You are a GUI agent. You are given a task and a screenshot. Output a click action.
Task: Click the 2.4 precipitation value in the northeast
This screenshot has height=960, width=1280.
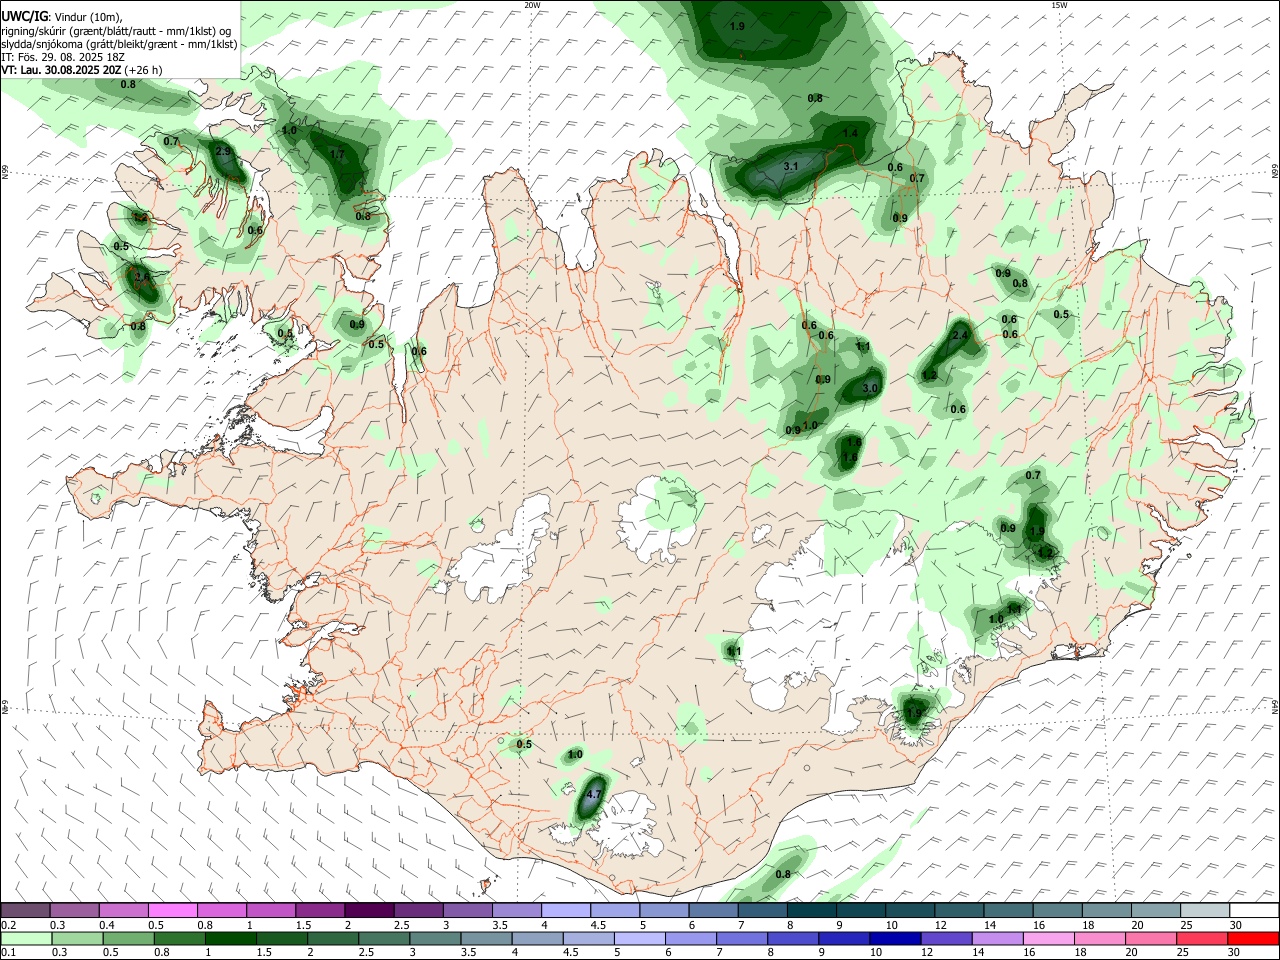click(960, 335)
